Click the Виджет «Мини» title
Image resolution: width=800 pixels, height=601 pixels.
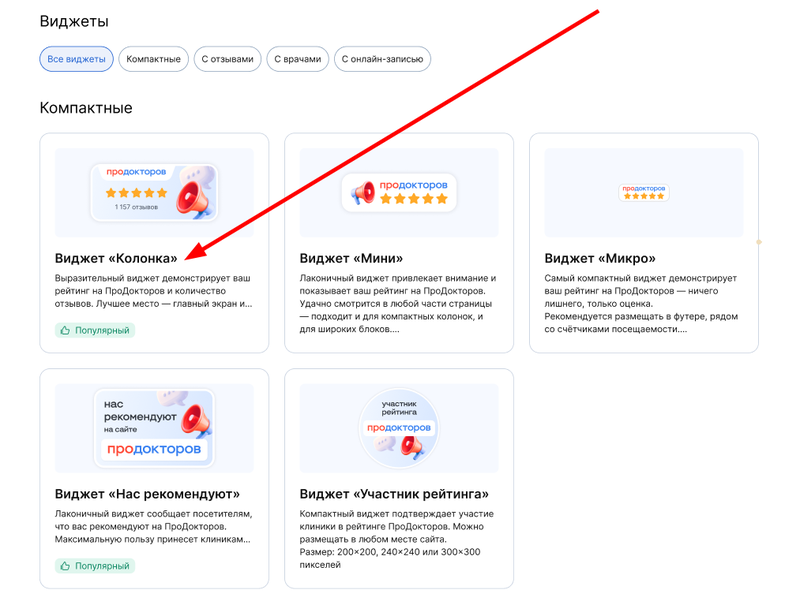click(351, 258)
